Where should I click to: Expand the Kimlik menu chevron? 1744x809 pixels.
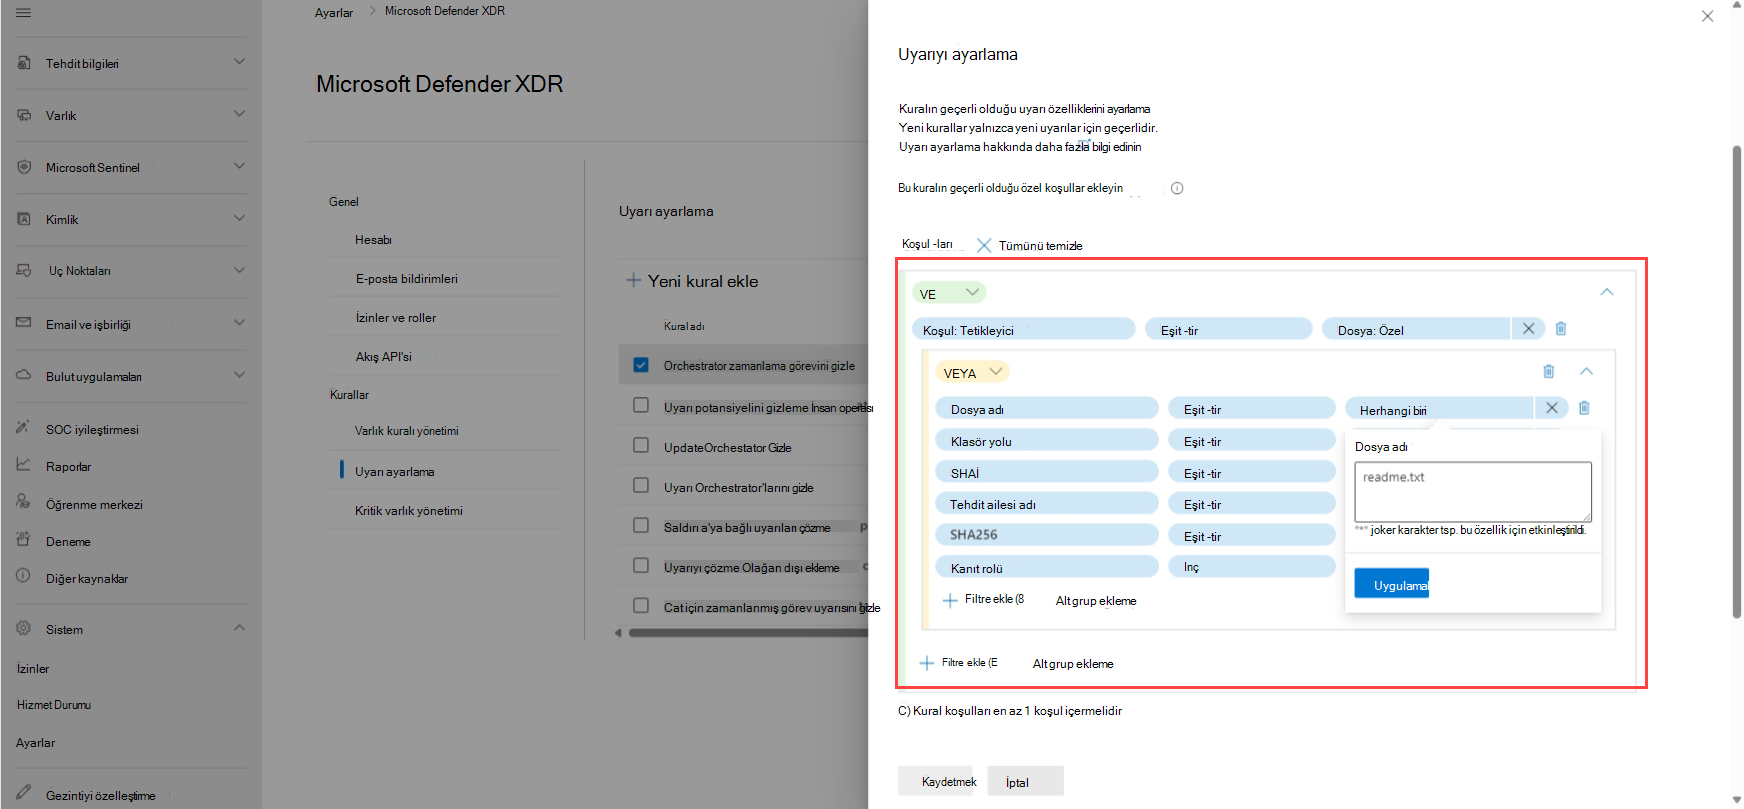[x=239, y=218]
